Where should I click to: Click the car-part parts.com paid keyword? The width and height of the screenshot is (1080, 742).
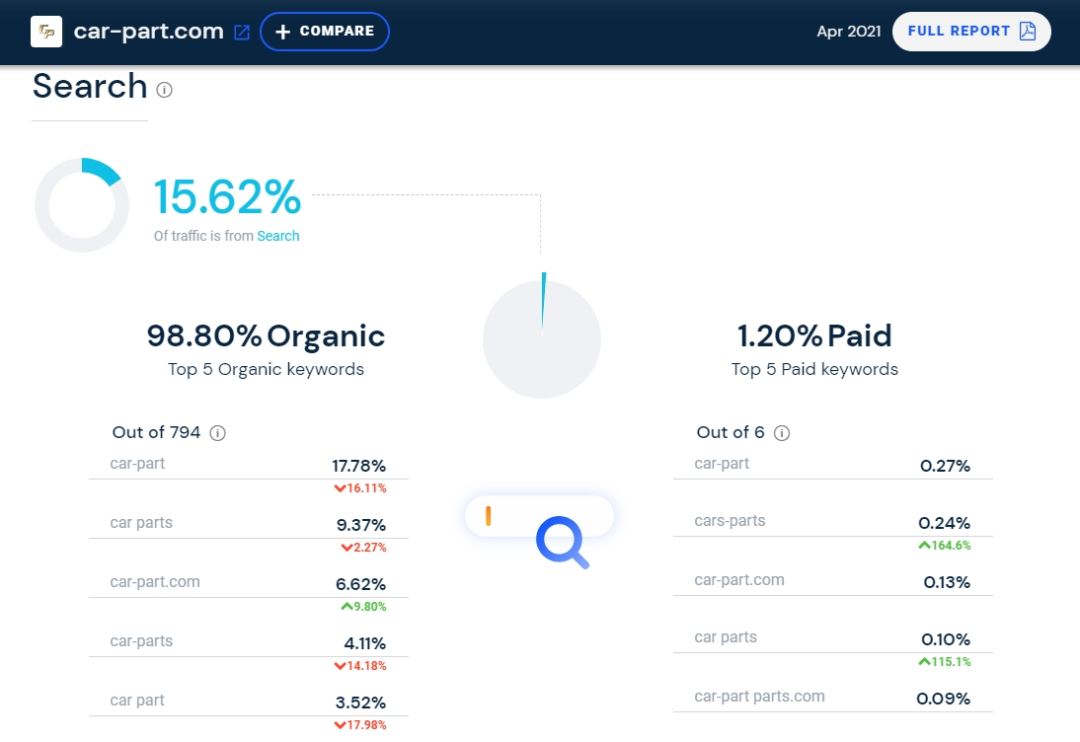click(x=759, y=696)
